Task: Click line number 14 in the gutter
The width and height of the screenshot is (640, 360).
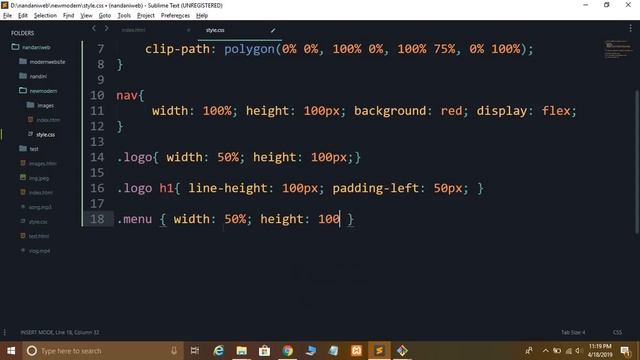Action: 97,158
